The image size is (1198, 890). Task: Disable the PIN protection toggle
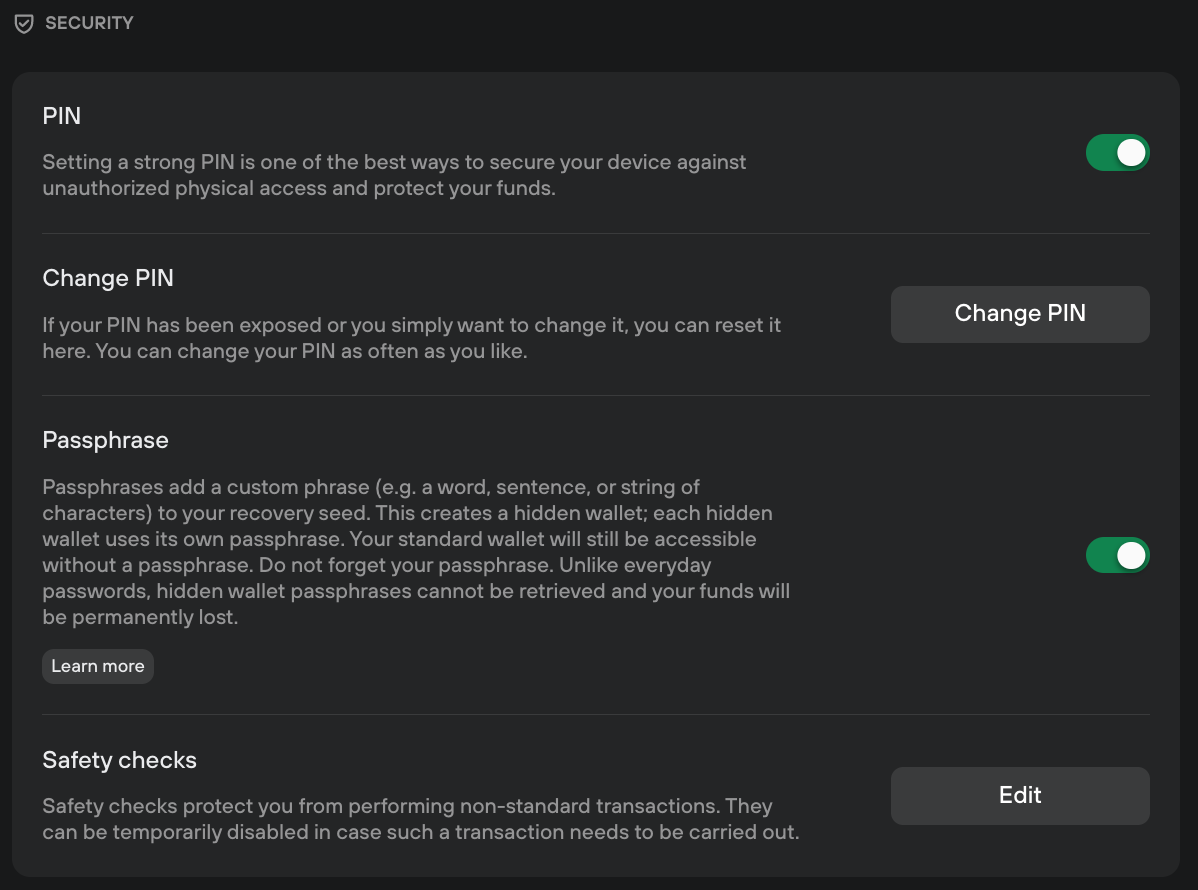pos(1118,153)
